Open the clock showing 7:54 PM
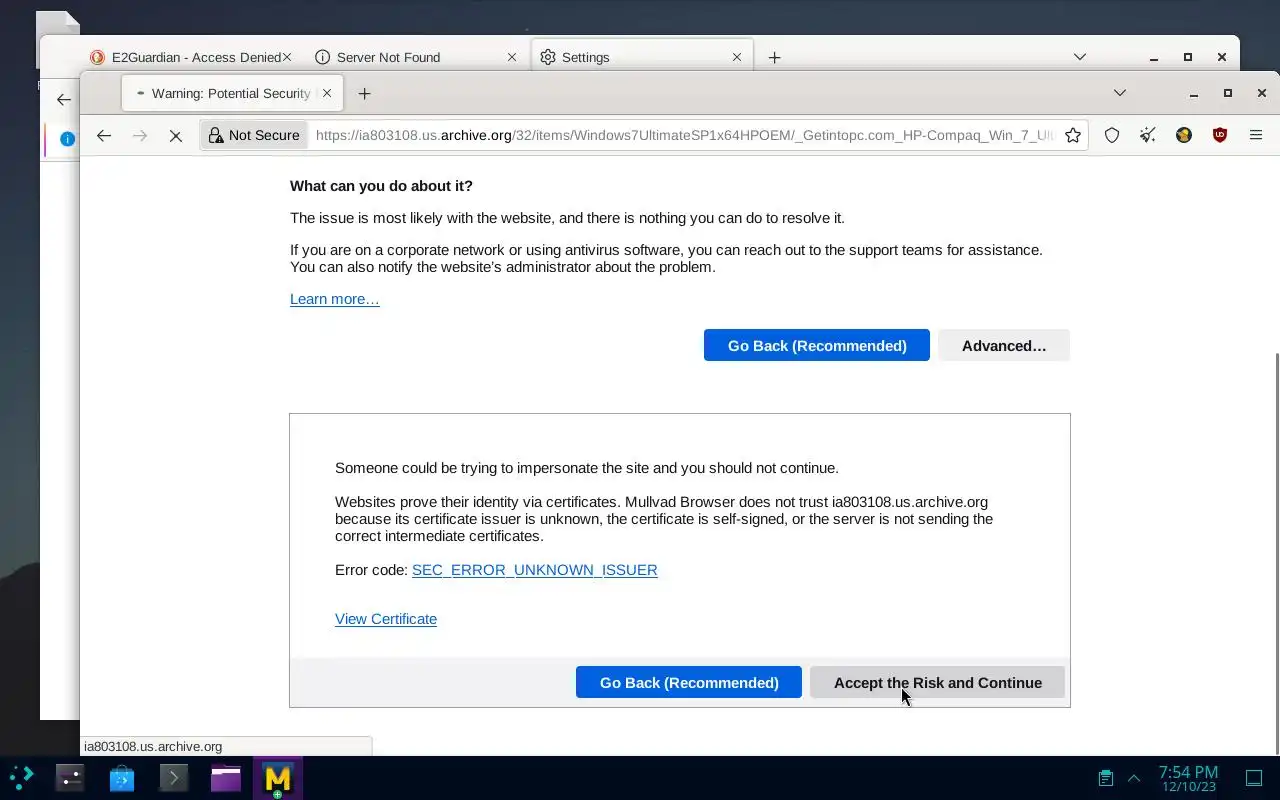This screenshot has height=800, width=1280. (x=1188, y=778)
